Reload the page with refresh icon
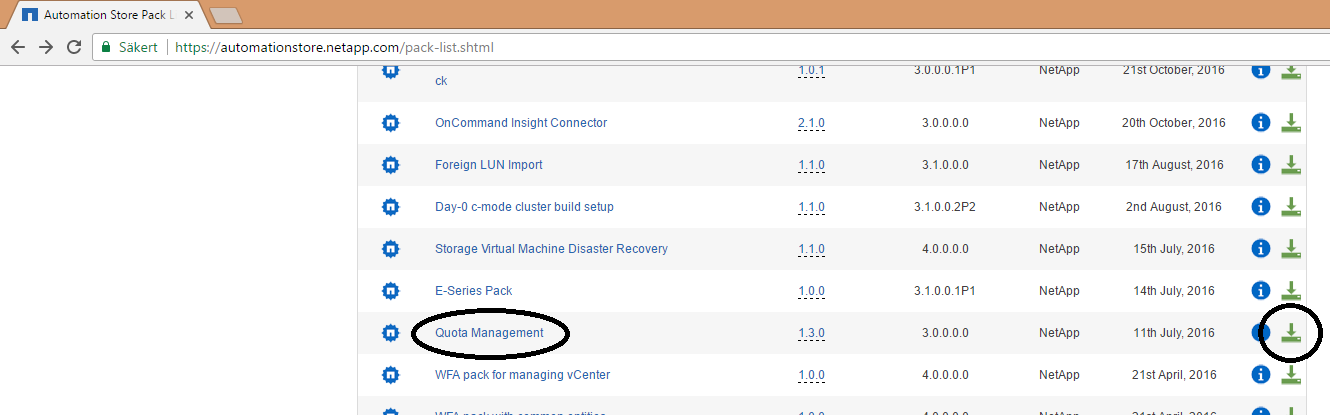The height and width of the screenshot is (415, 1330). coord(74,47)
